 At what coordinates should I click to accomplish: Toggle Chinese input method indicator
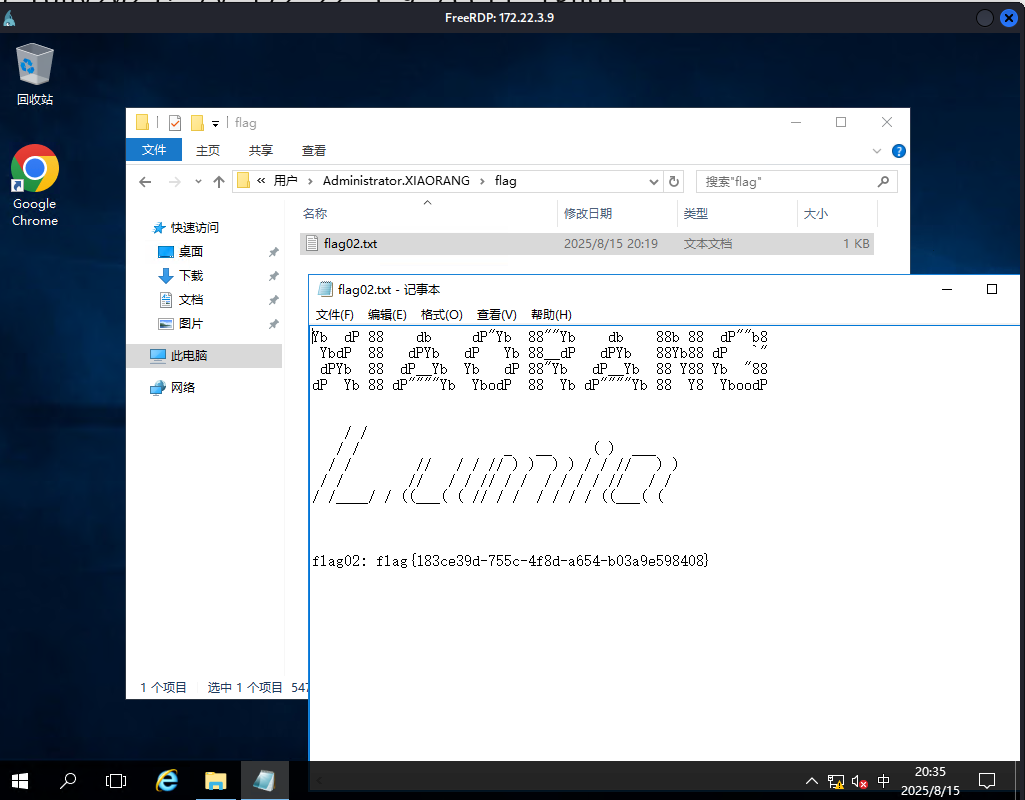click(883, 781)
